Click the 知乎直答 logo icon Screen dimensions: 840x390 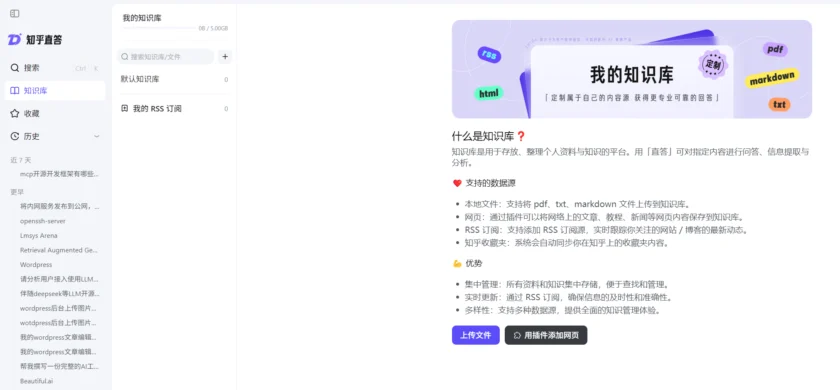pyautogui.click(x=14, y=40)
